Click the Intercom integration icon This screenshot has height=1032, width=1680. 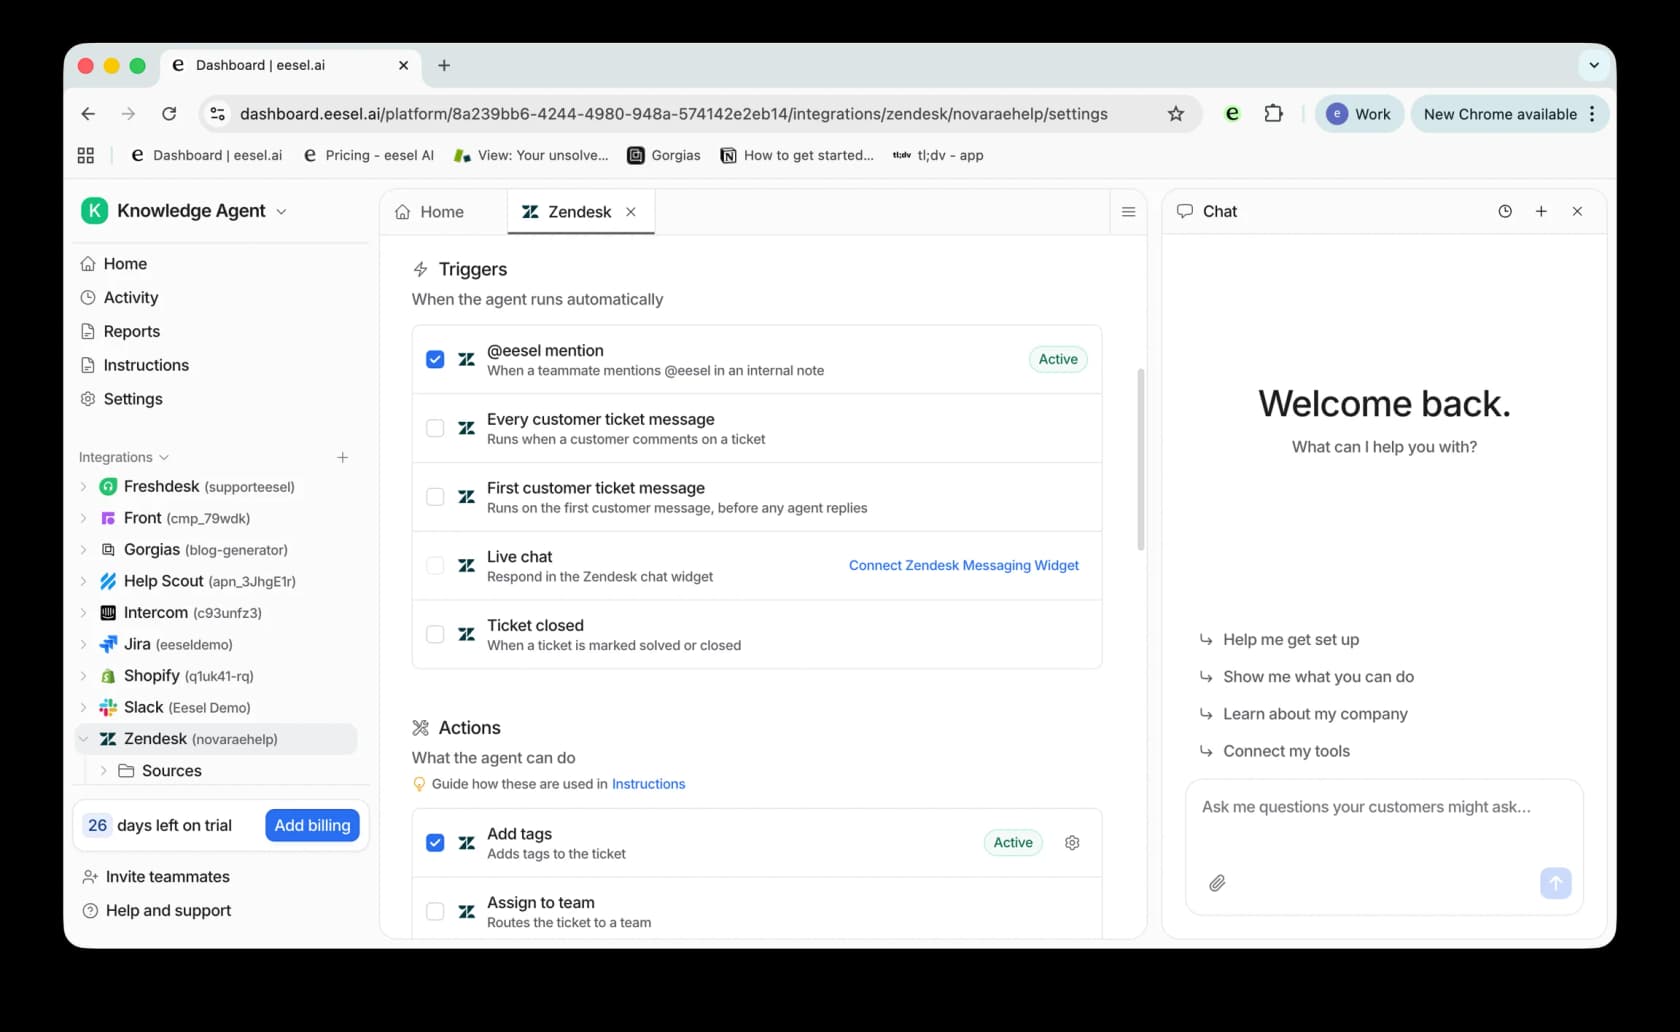coord(108,613)
